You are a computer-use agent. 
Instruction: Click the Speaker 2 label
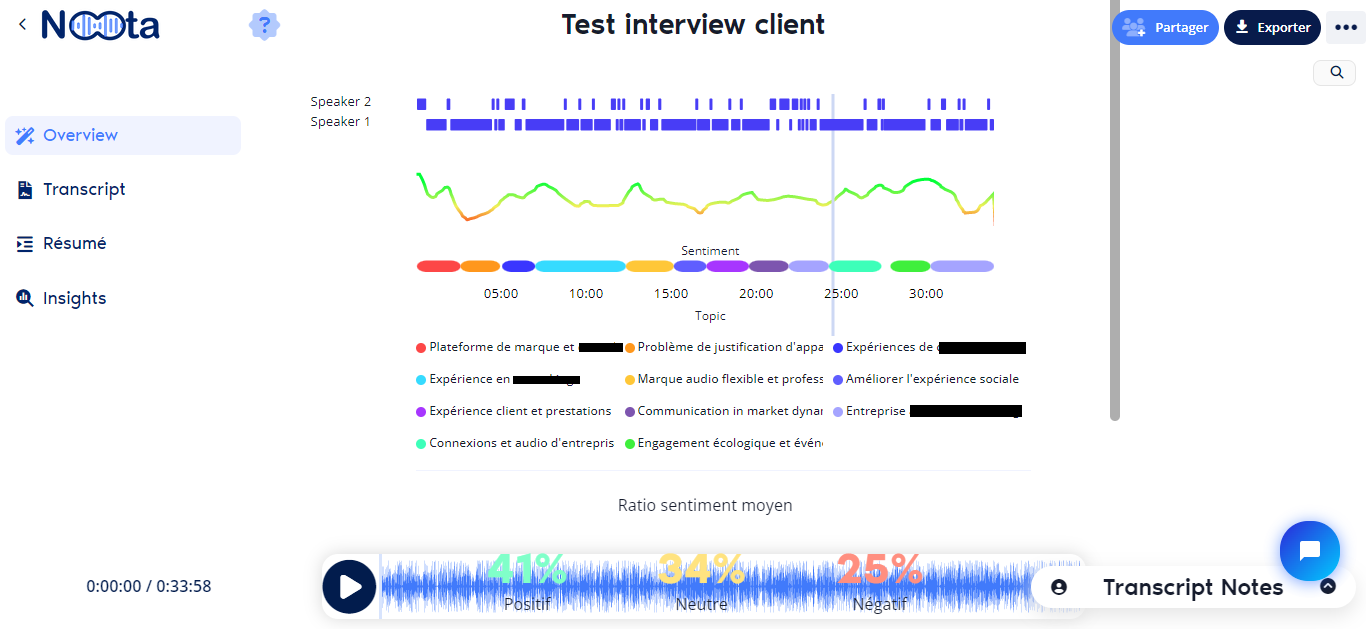pos(340,102)
